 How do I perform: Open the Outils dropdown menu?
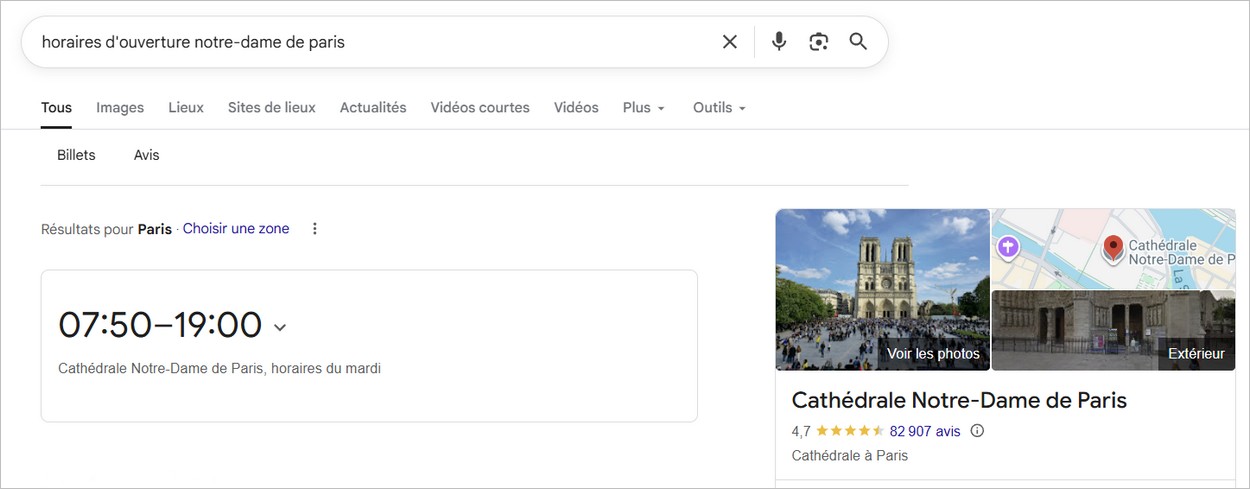point(719,108)
